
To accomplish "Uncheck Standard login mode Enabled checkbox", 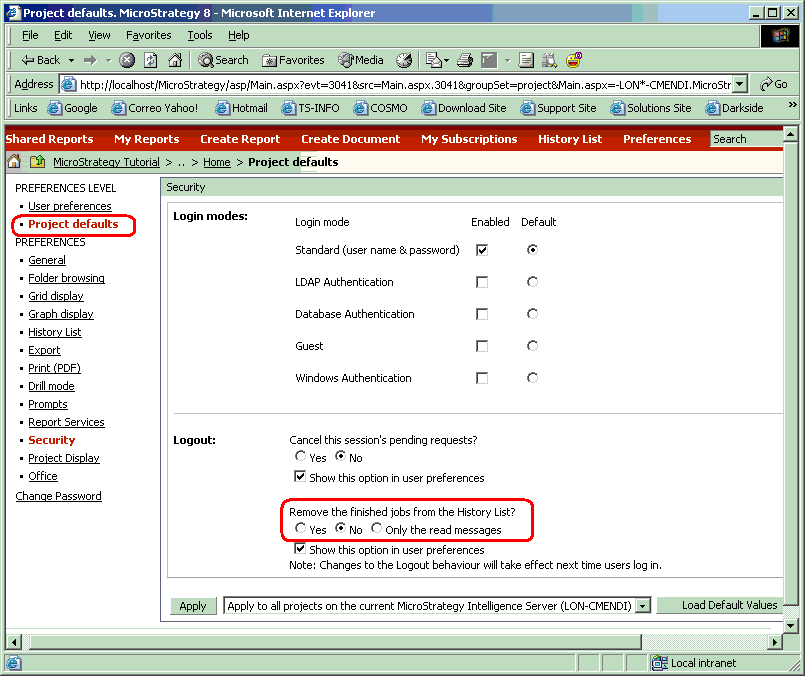I will [482, 250].
